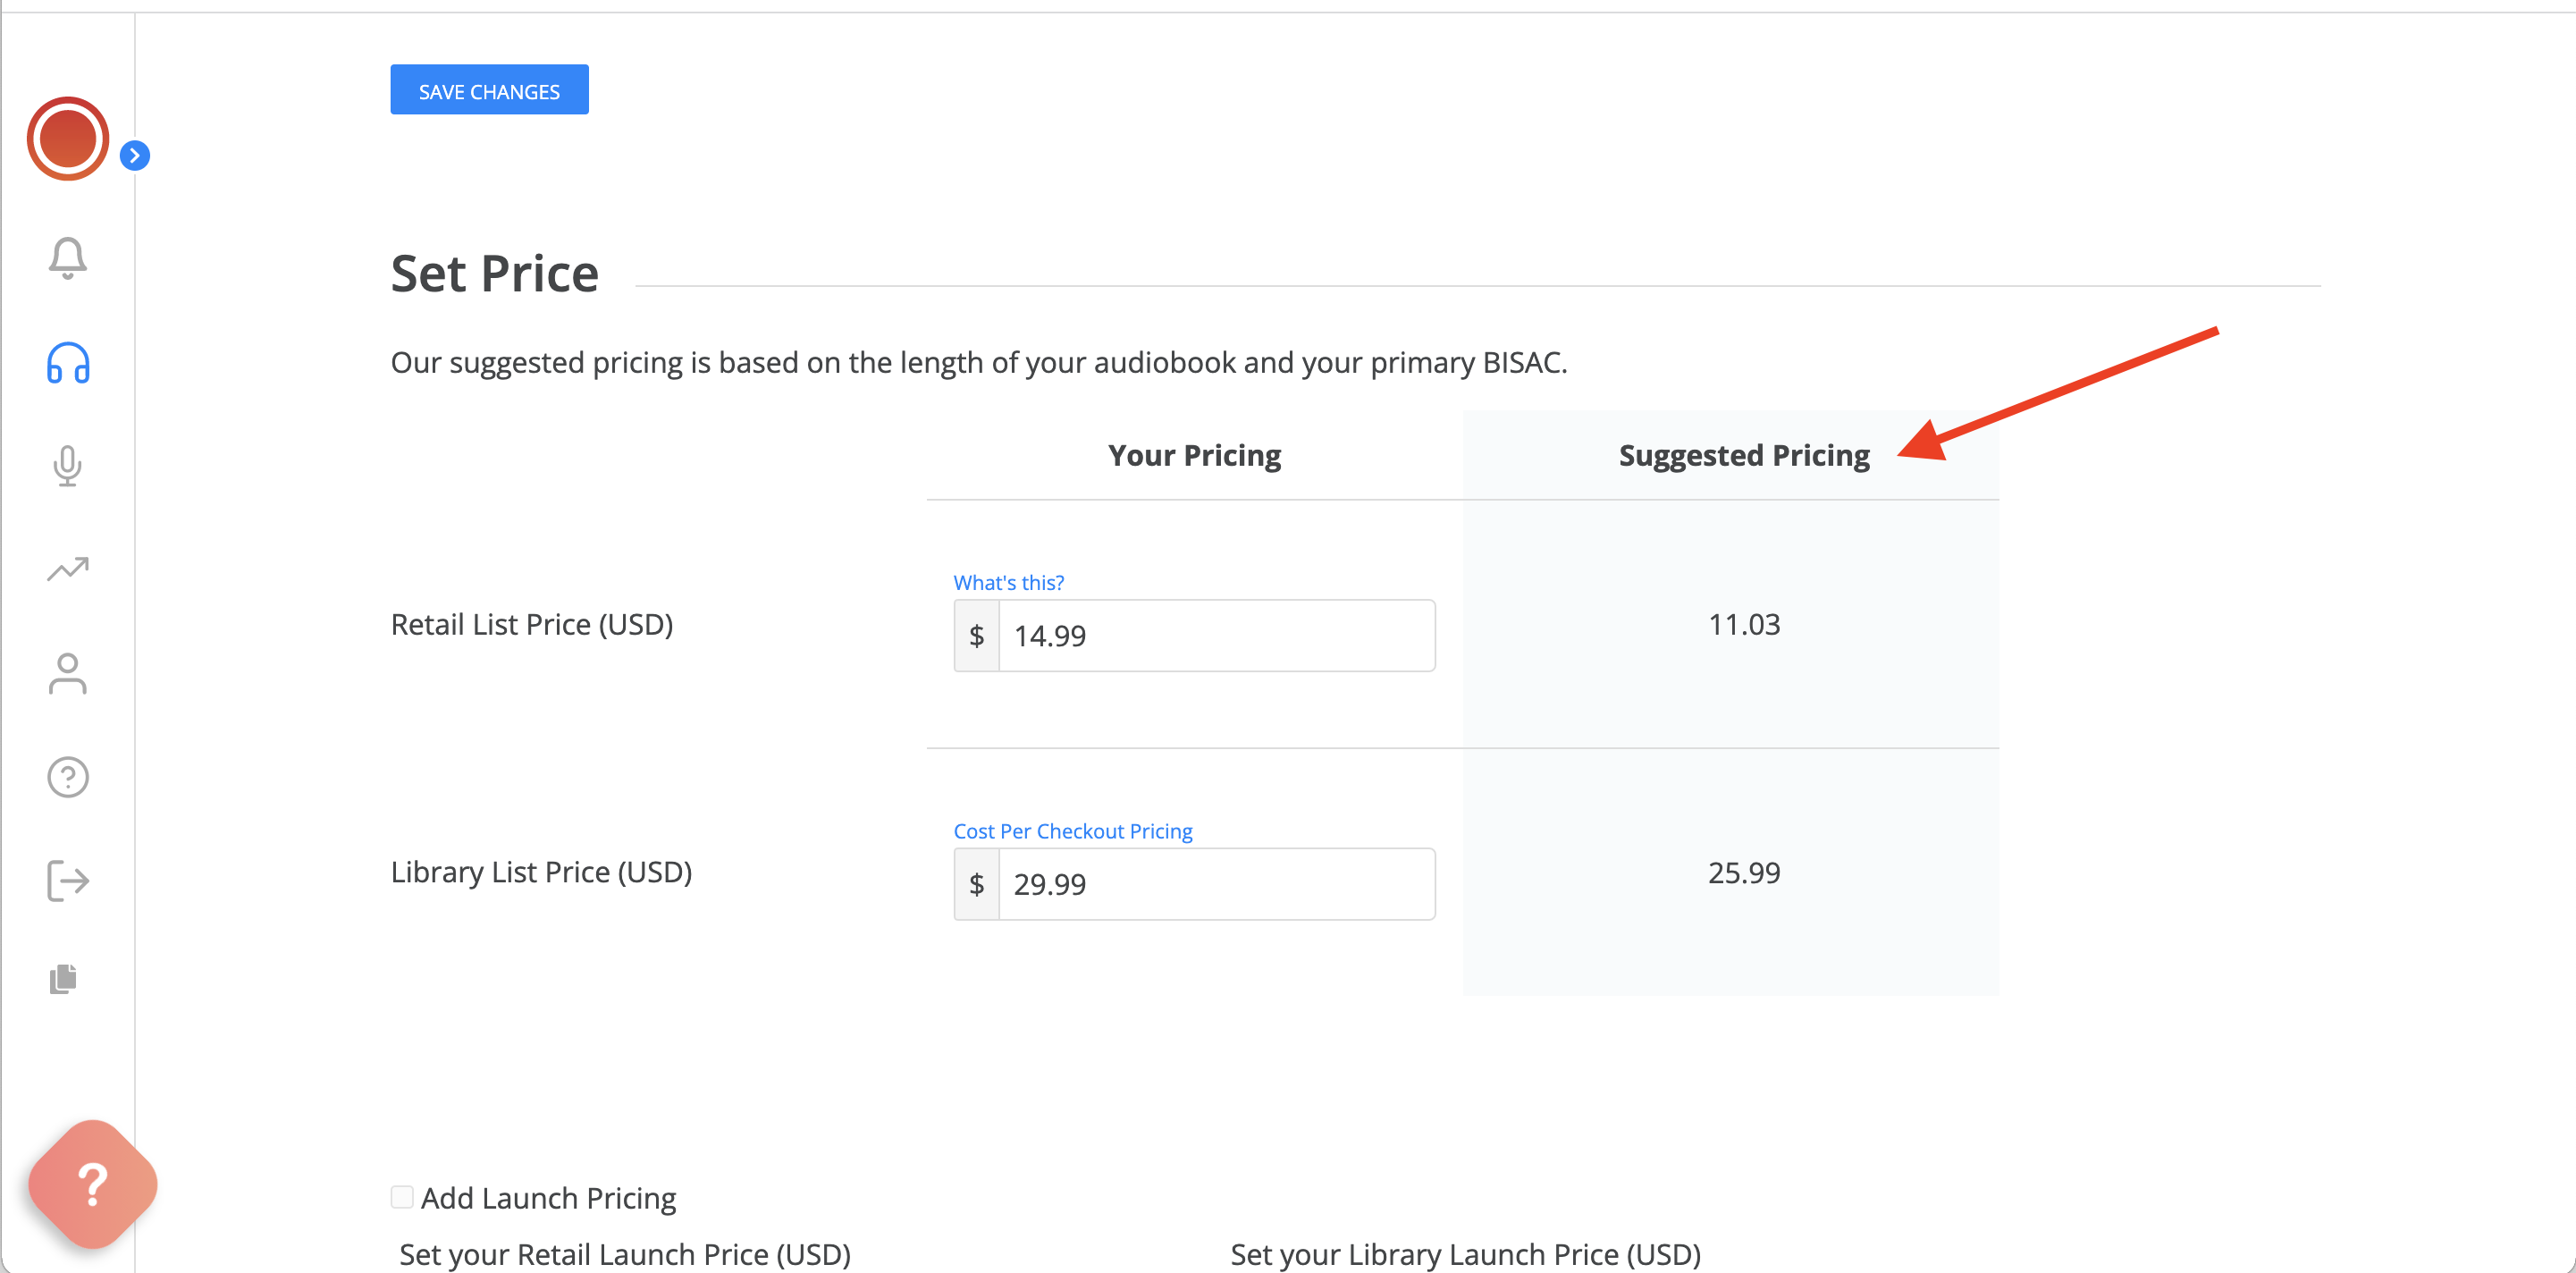Open the "What's this?" link
Image resolution: width=2576 pixels, height=1273 pixels.
coord(1008,582)
